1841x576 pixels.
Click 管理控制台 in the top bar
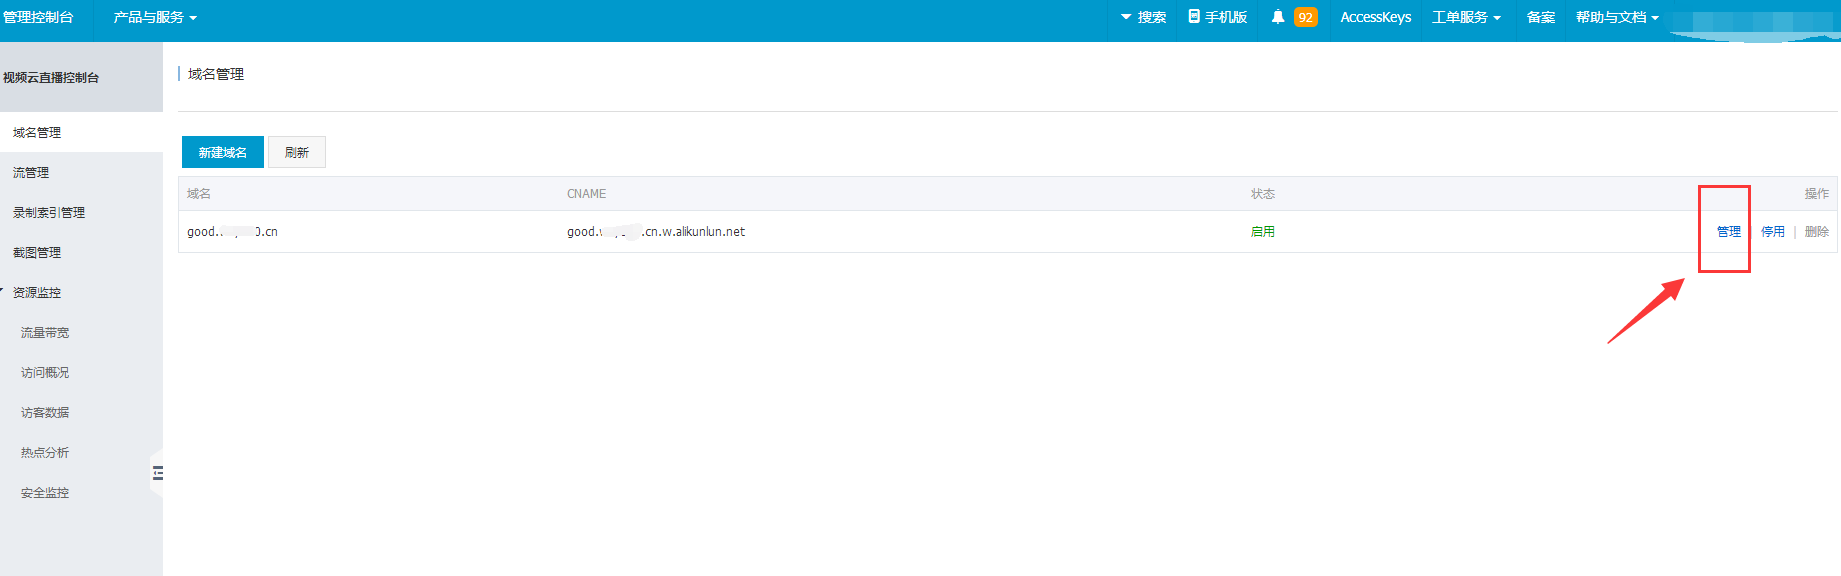tap(38, 17)
